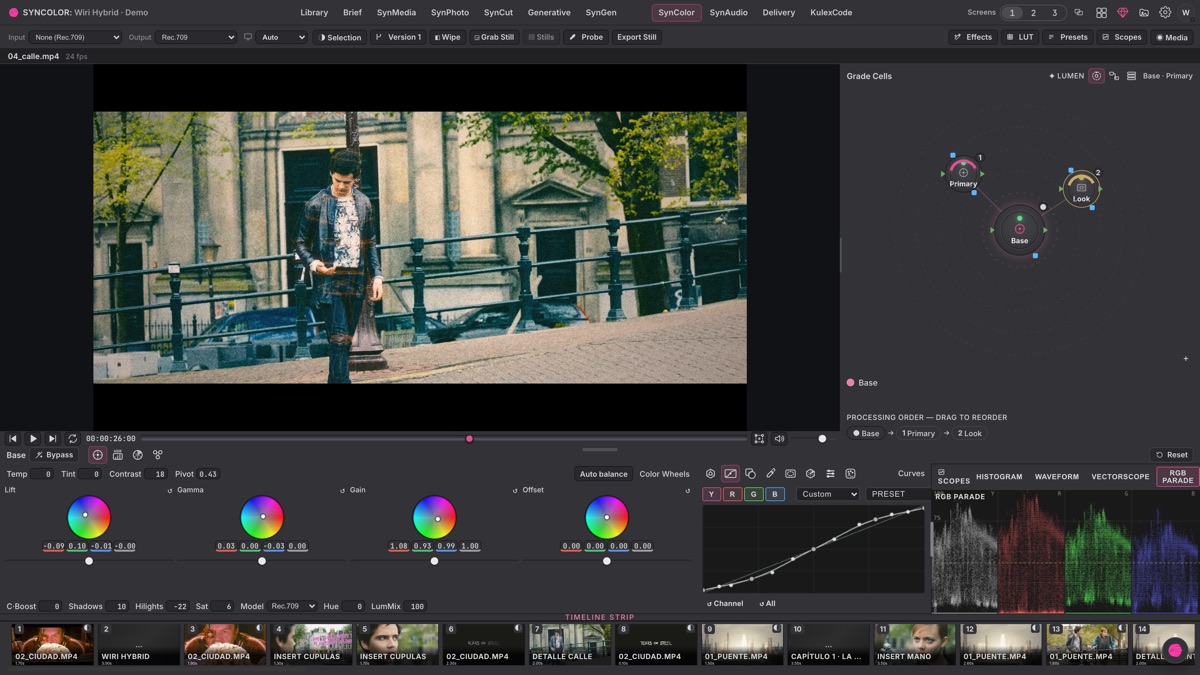1200x675 pixels.
Task: Pick the eyedropper tool icon
Action: pos(770,474)
